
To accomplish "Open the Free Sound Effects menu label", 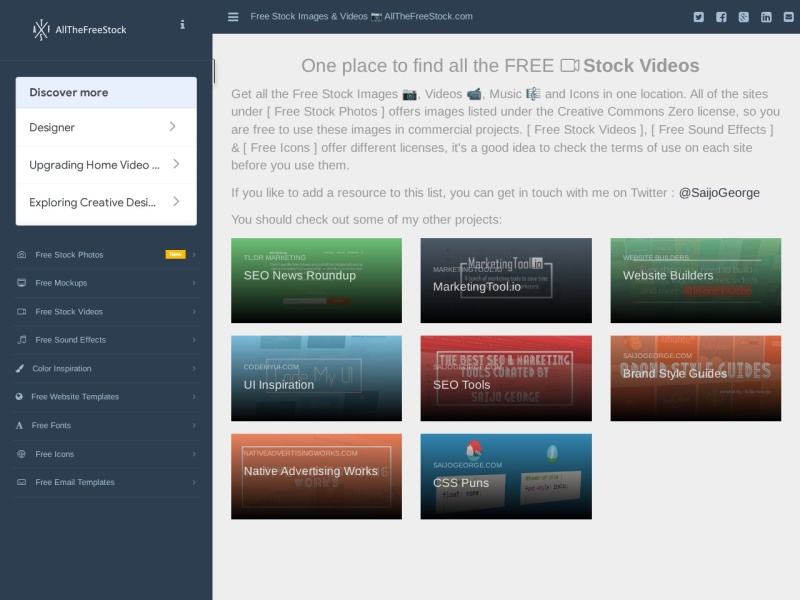I will pos(70,340).
